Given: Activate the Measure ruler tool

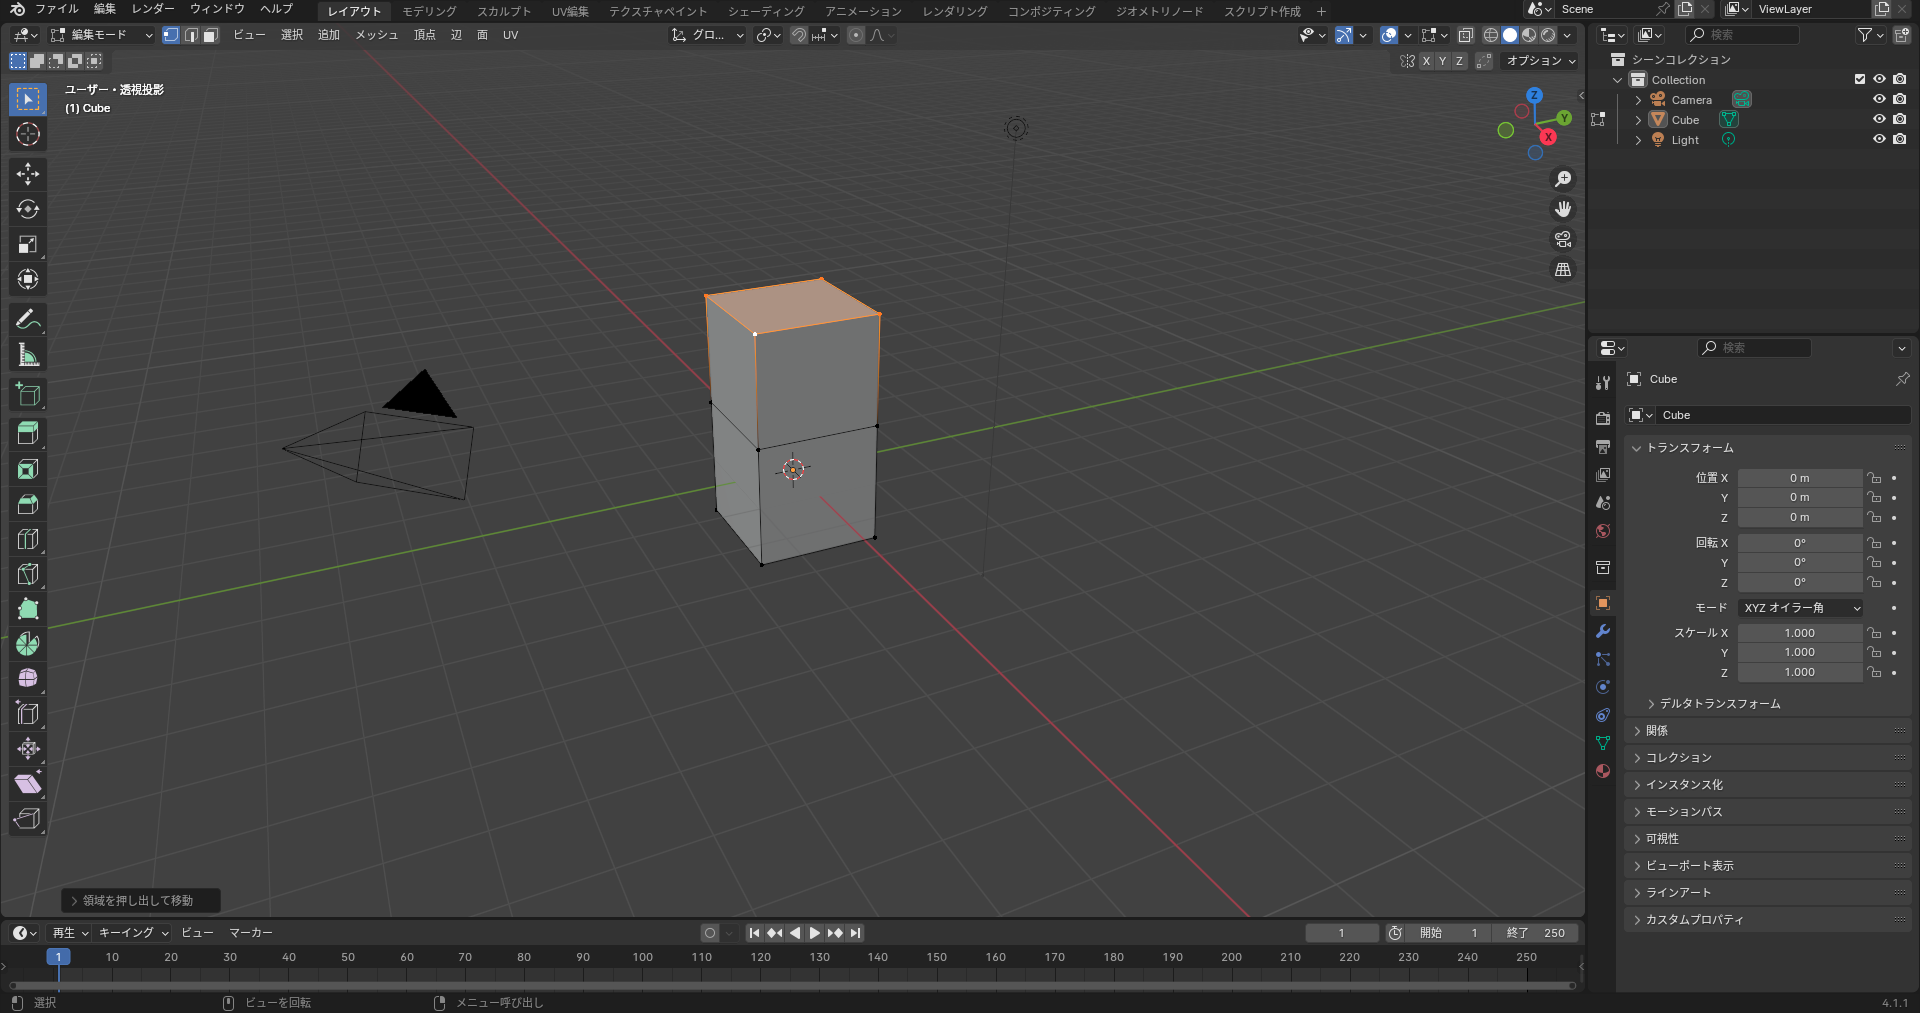Looking at the screenshot, I should 27,355.
